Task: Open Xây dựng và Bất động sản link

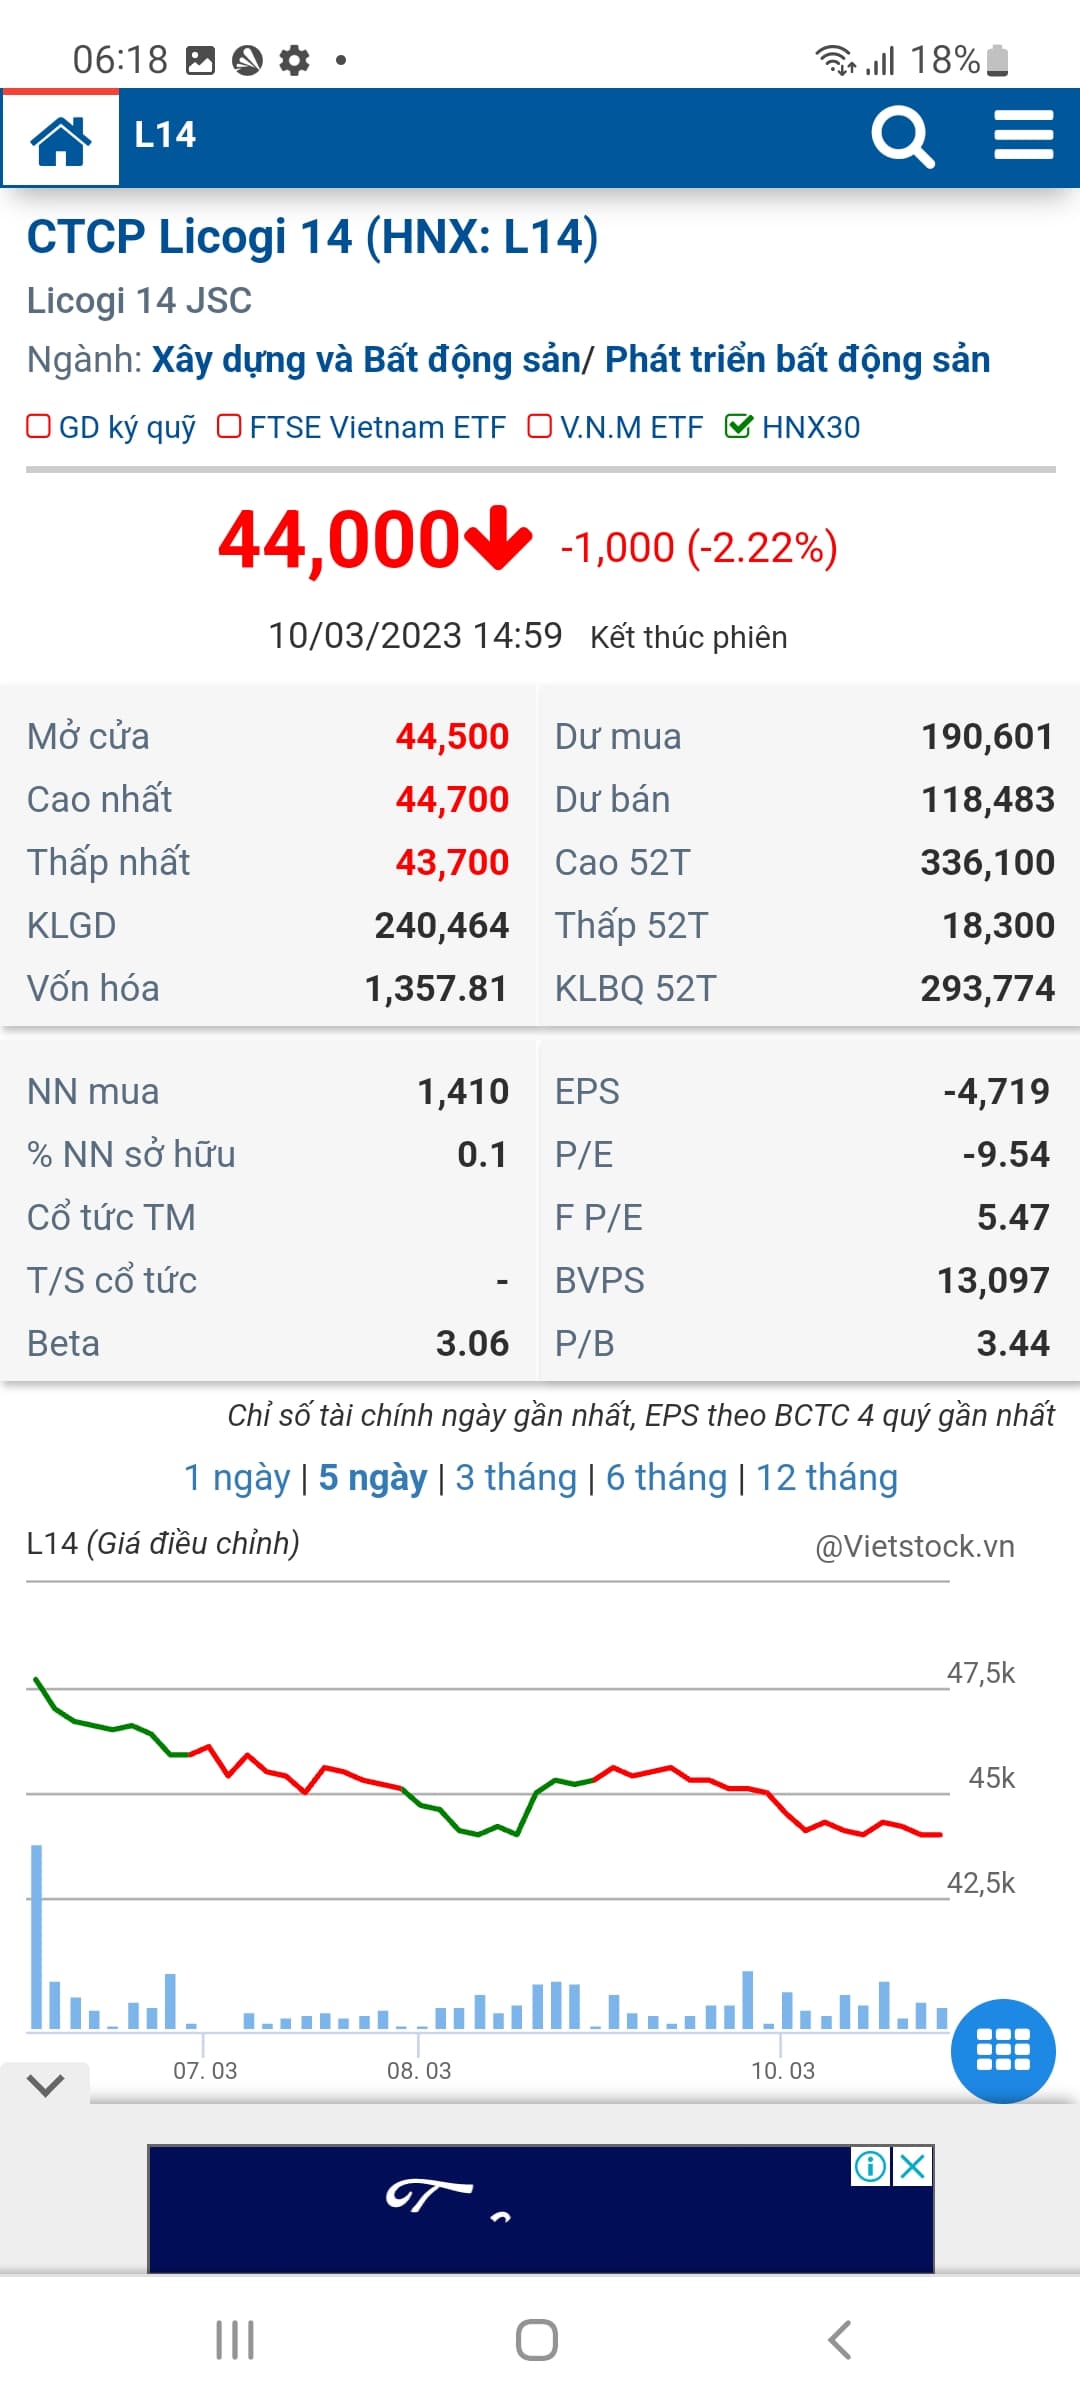Action: coord(366,360)
